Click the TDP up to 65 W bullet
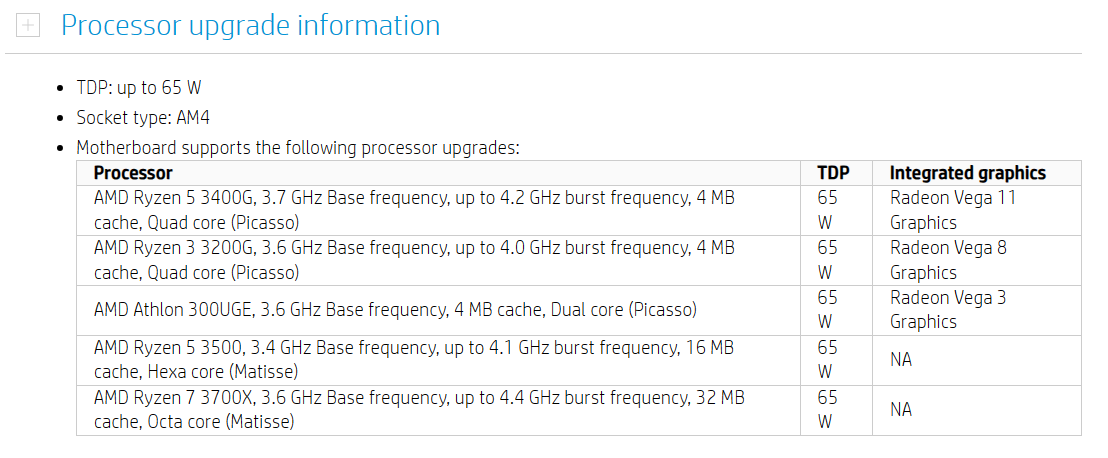 pyautogui.click(x=139, y=88)
